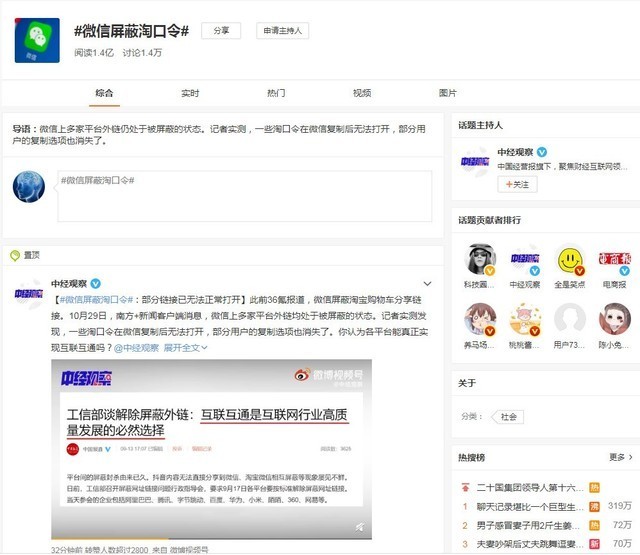This screenshot has width=640, height=555.
Task: Click 中经观察 author name on post
Action: pos(69,284)
